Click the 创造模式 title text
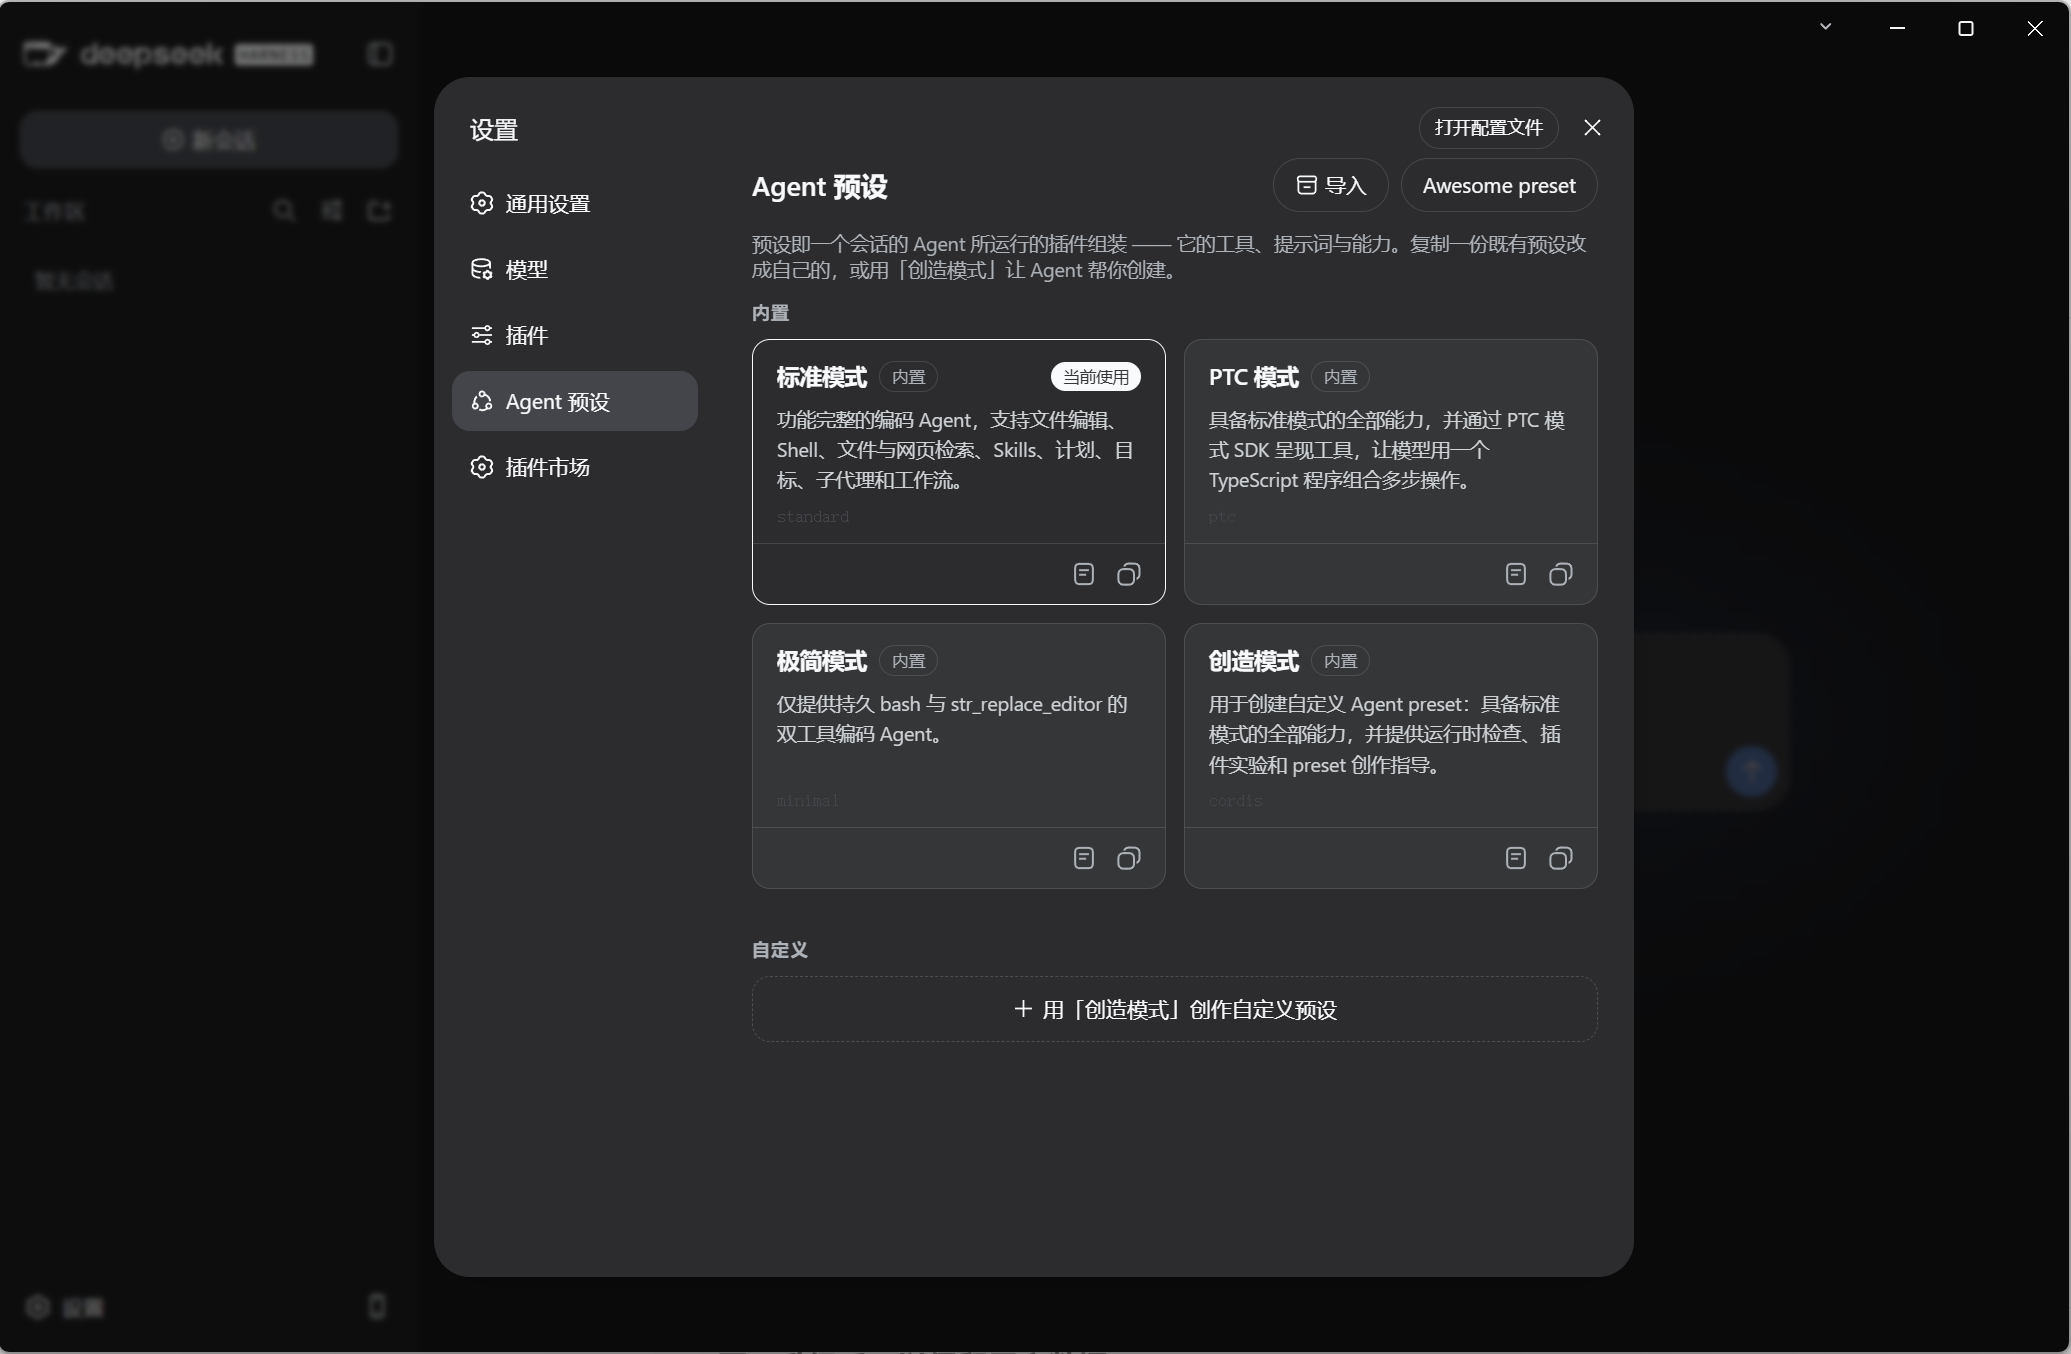The width and height of the screenshot is (2071, 1354). click(1253, 661)
